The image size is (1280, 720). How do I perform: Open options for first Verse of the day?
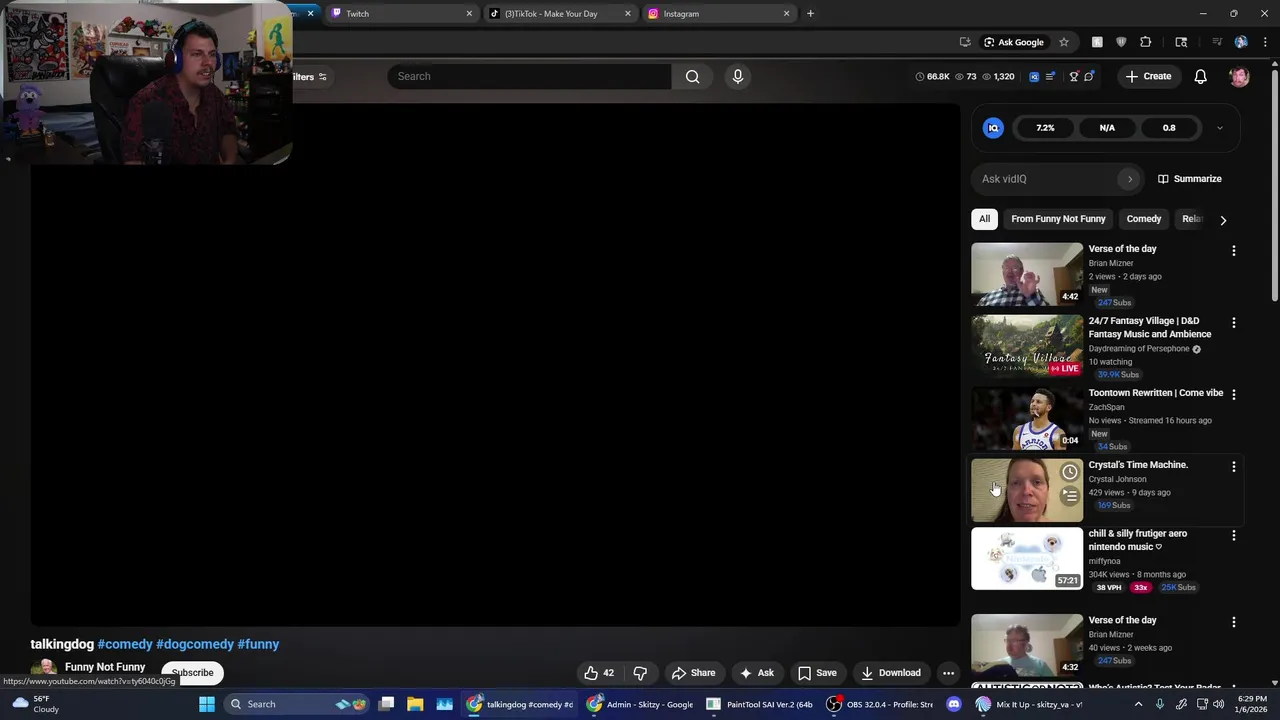(x=1233, y=251)
